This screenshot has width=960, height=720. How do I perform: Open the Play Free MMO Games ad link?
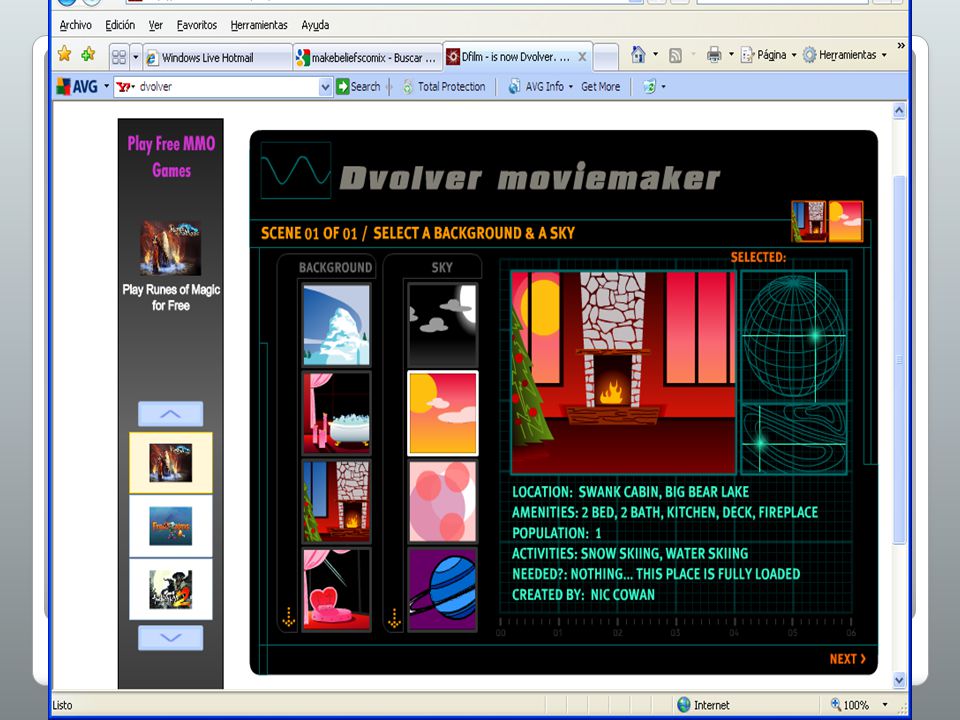pyautogui.click(x=171, y=157)
